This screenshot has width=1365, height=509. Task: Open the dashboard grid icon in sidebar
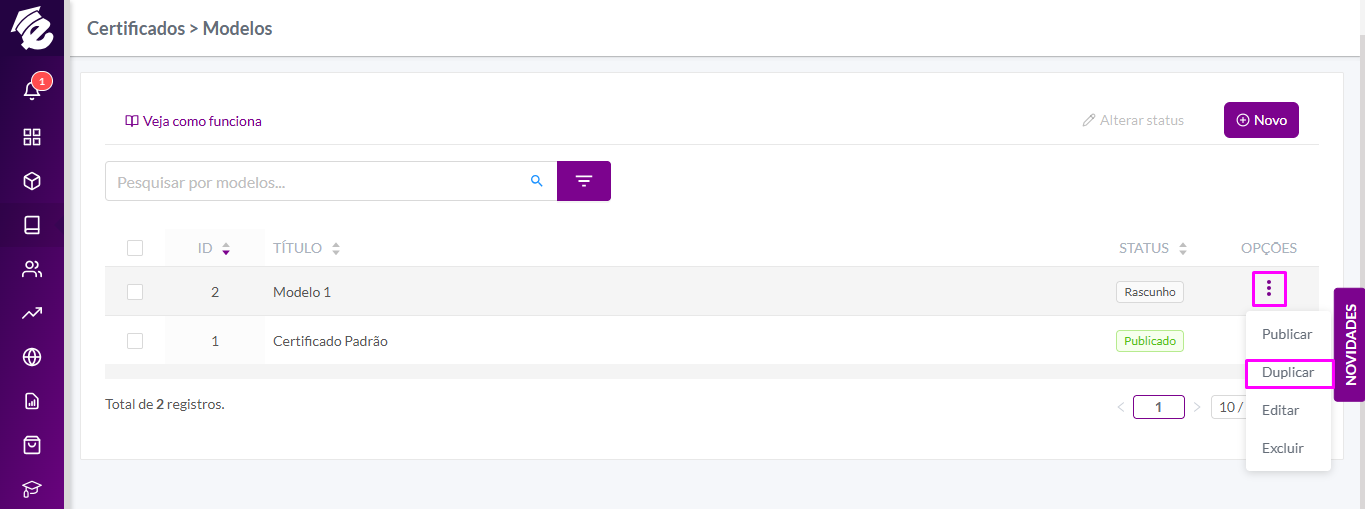[x=32, y=137]
